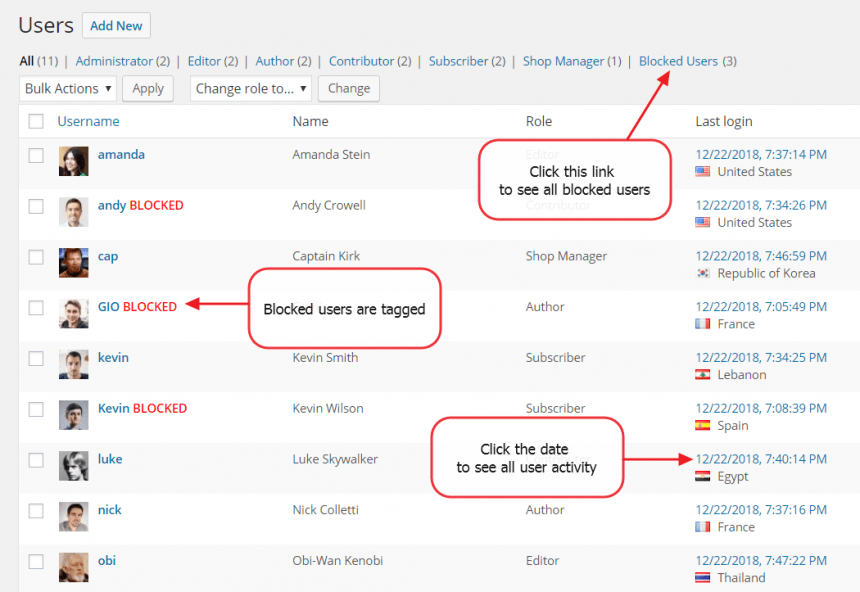This screenshot has width=860, height=592.
Task: Click the Republic of Korea flag icon
Action: pos(703,273)
